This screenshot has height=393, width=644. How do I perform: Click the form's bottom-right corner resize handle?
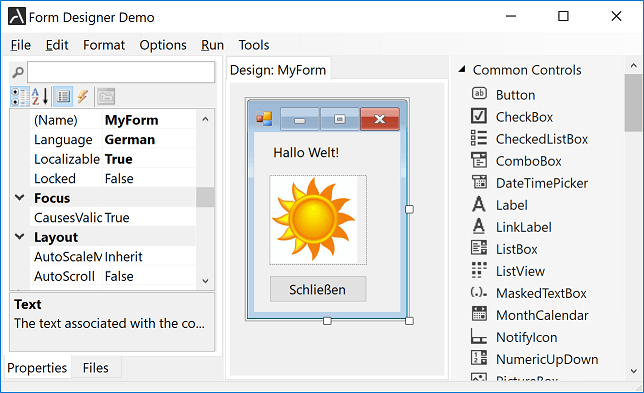pos(409,321)
